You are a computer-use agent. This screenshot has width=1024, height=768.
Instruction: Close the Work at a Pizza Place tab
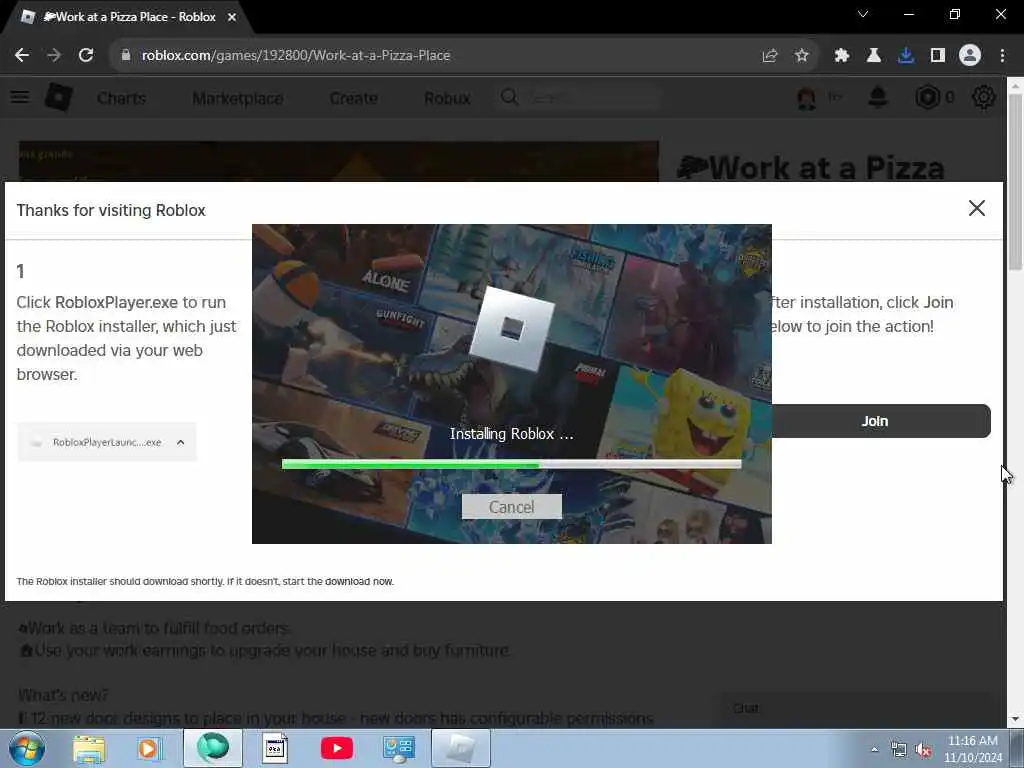(232, 17)
